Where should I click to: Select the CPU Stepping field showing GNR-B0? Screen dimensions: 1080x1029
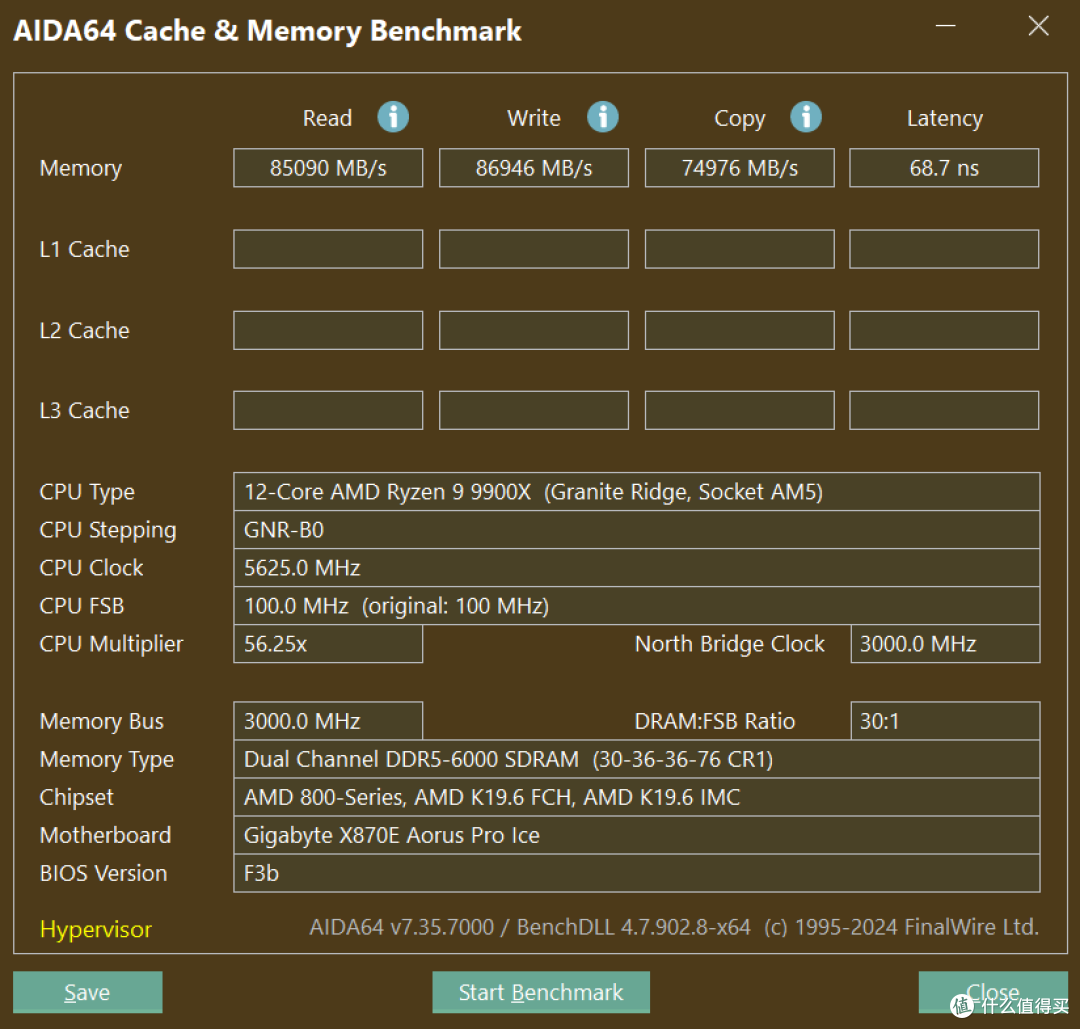click(636, 529)
